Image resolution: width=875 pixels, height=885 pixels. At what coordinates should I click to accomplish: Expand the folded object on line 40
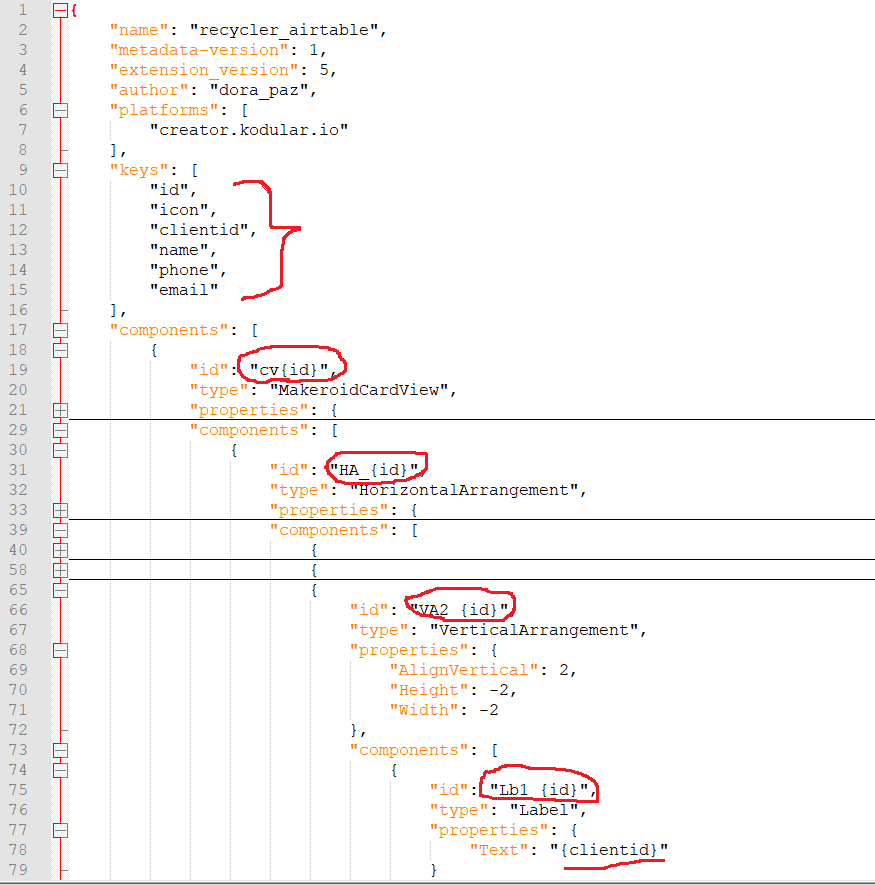(60, 550)
